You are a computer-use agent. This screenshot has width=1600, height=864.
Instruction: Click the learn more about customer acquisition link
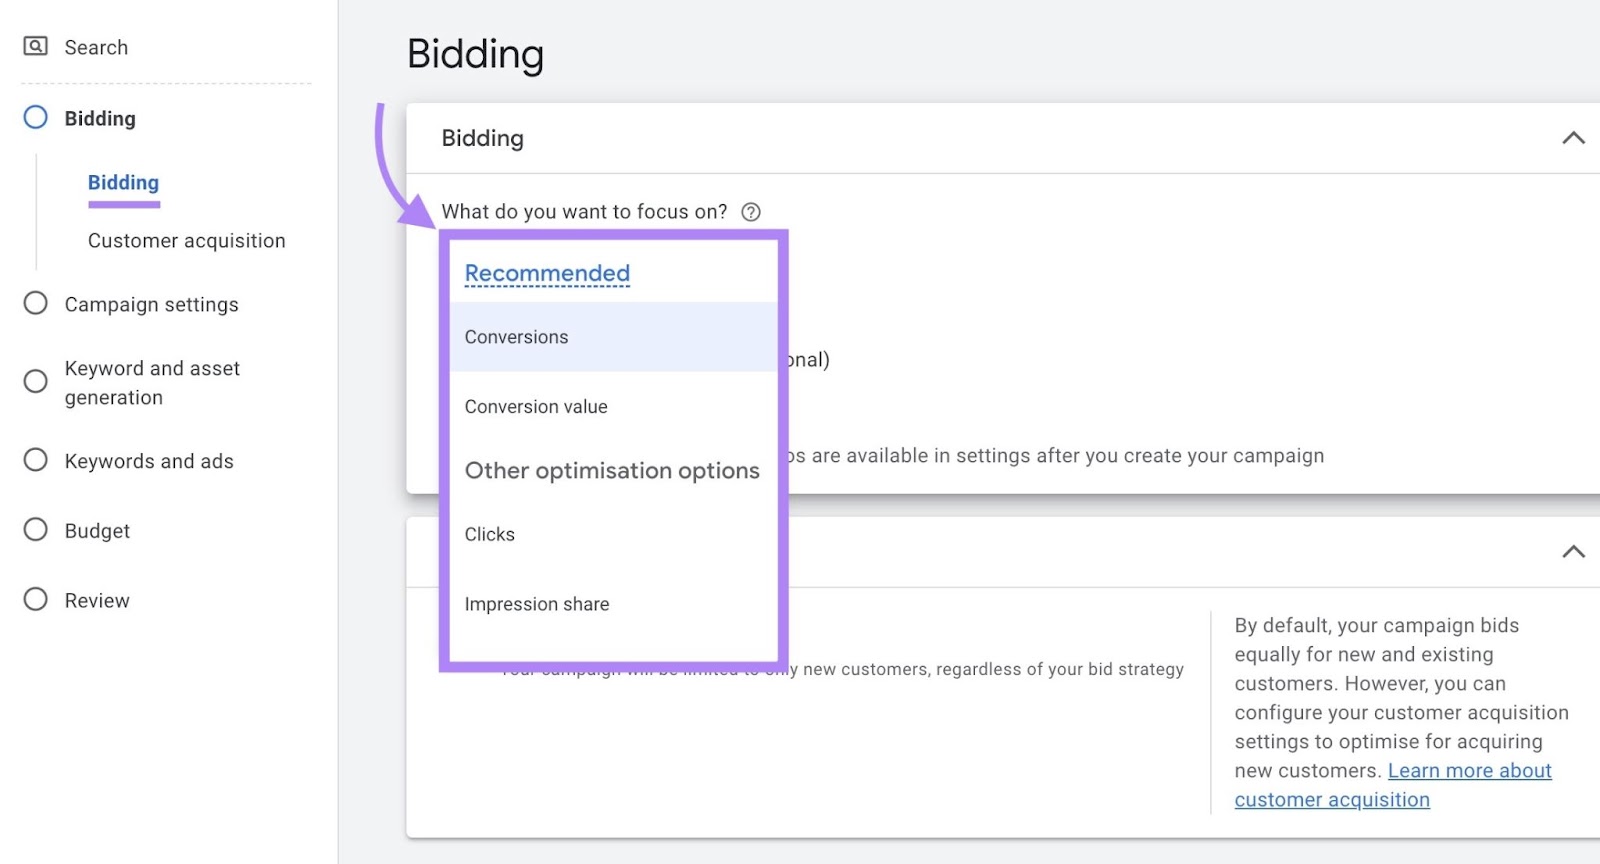(x=1469, y=770)
